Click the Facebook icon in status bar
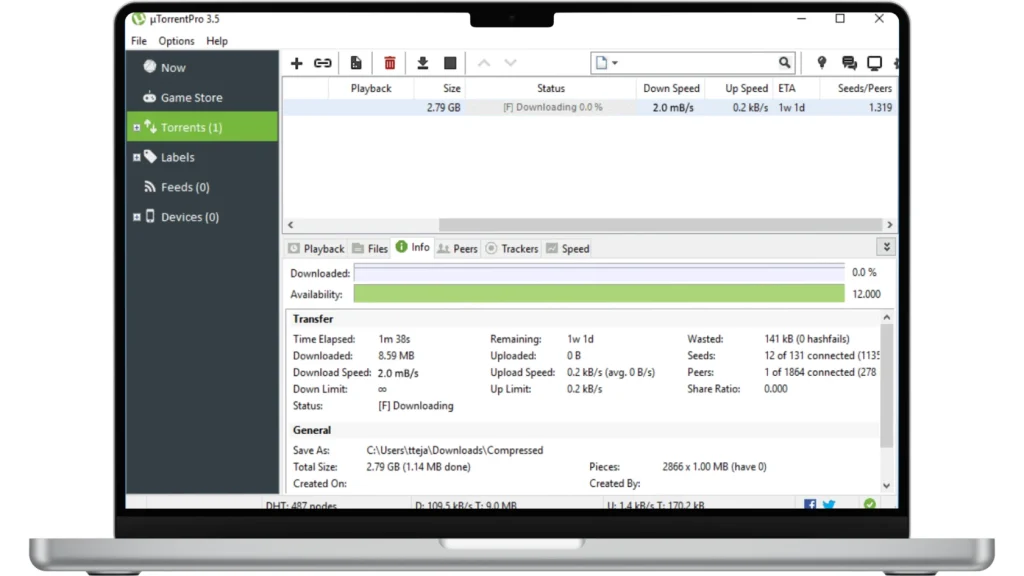Image resolution: width=1024 pixels, height=576 pixels. [810, 505]
